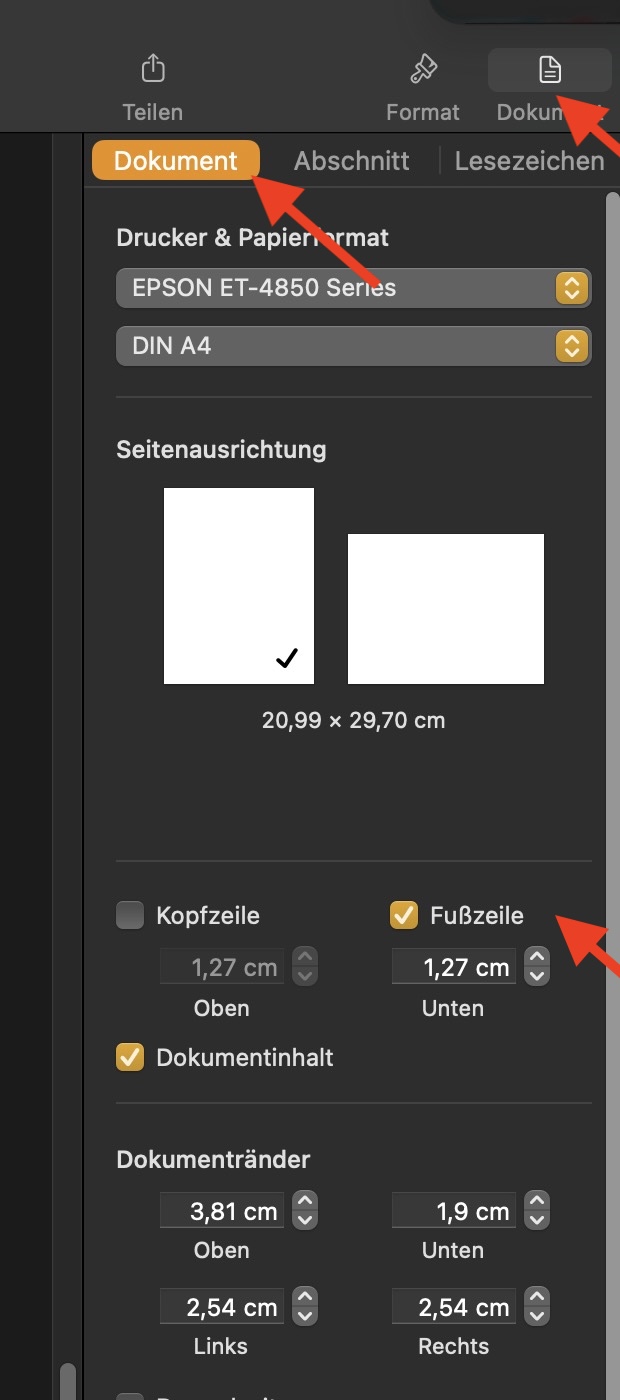
Task: Click the Fußzeile Unten distance field
Action: tap(453, 967)
